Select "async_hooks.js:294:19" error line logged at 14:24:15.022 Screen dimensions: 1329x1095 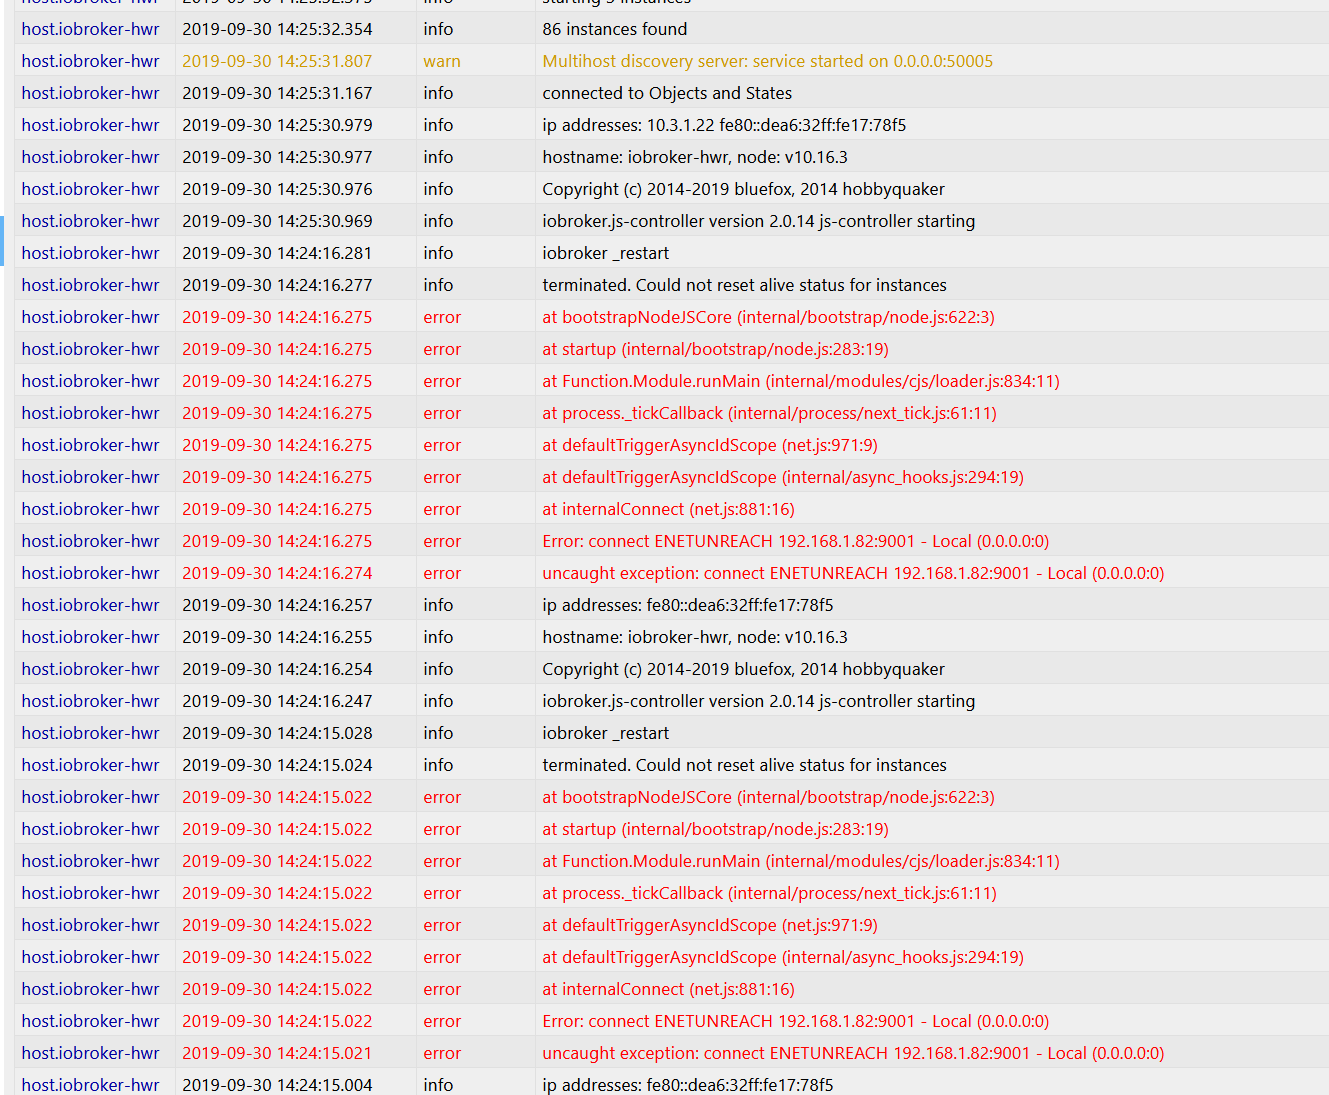(x=783, y=957)
